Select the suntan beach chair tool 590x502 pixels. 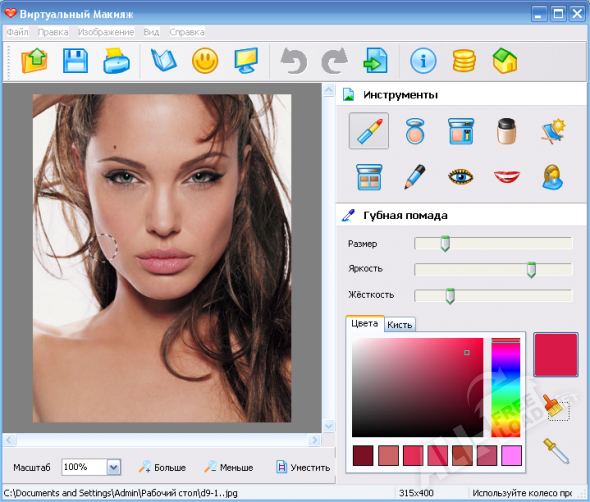(x=553, y=131)
